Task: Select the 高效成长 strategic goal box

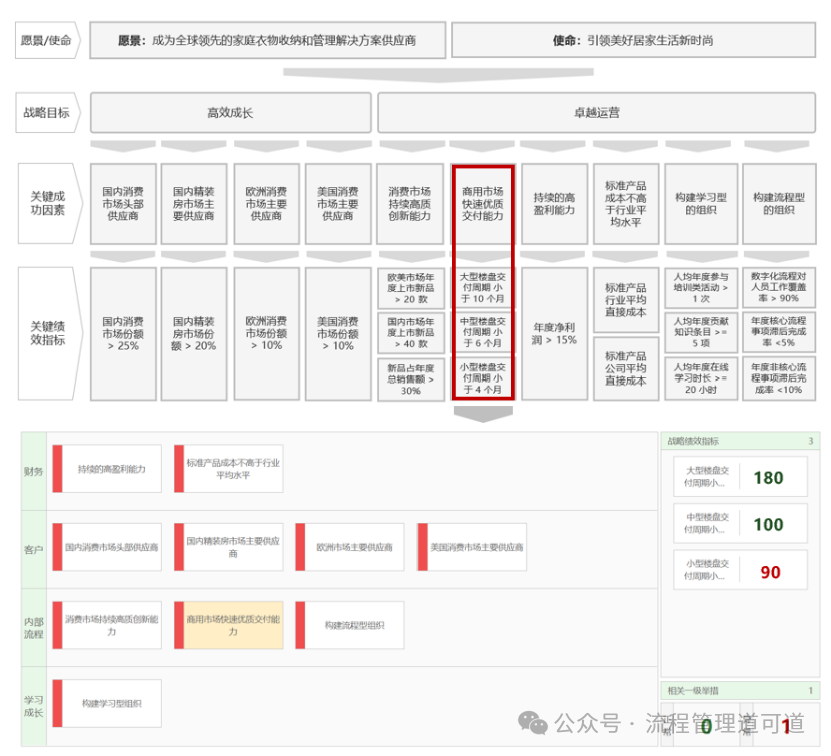Action: tap(230, 113)
